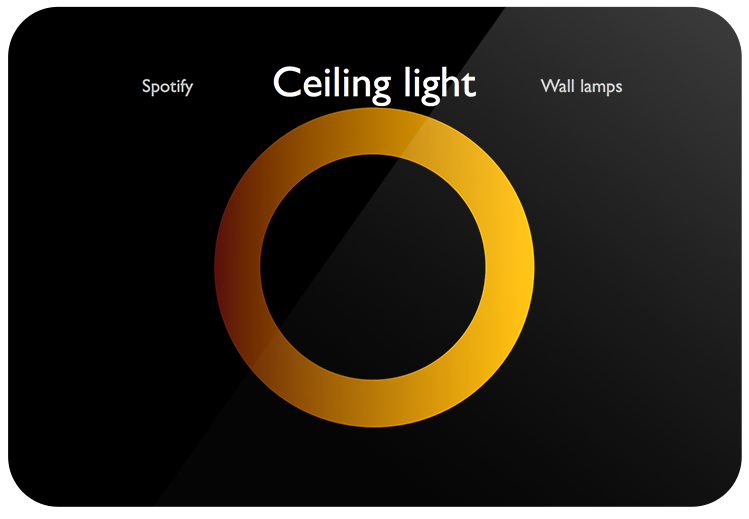Select the Ceiling light heading

(x=374, y=83)
